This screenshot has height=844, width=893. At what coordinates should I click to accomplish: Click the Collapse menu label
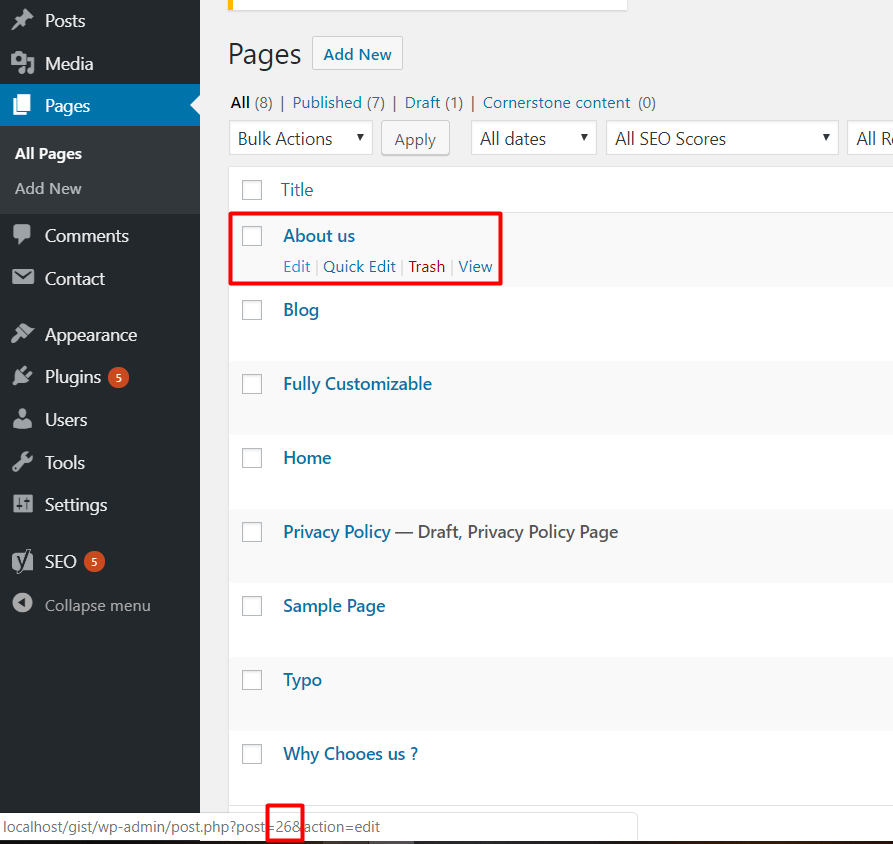pos(98,606)
